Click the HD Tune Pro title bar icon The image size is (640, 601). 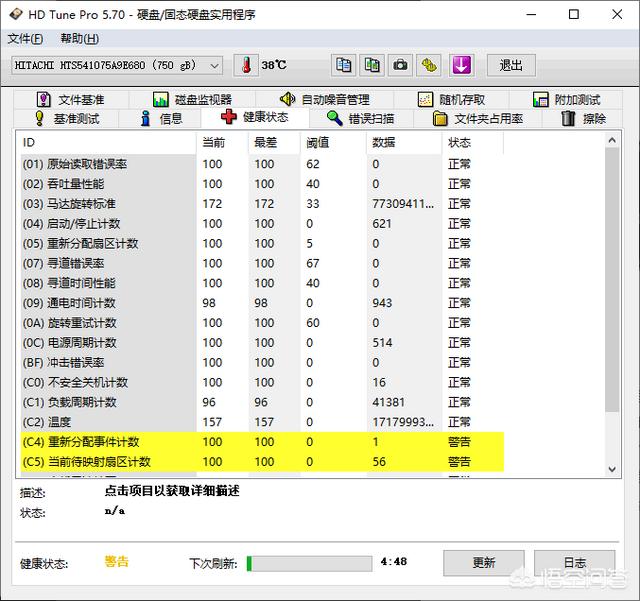point(16,14)
